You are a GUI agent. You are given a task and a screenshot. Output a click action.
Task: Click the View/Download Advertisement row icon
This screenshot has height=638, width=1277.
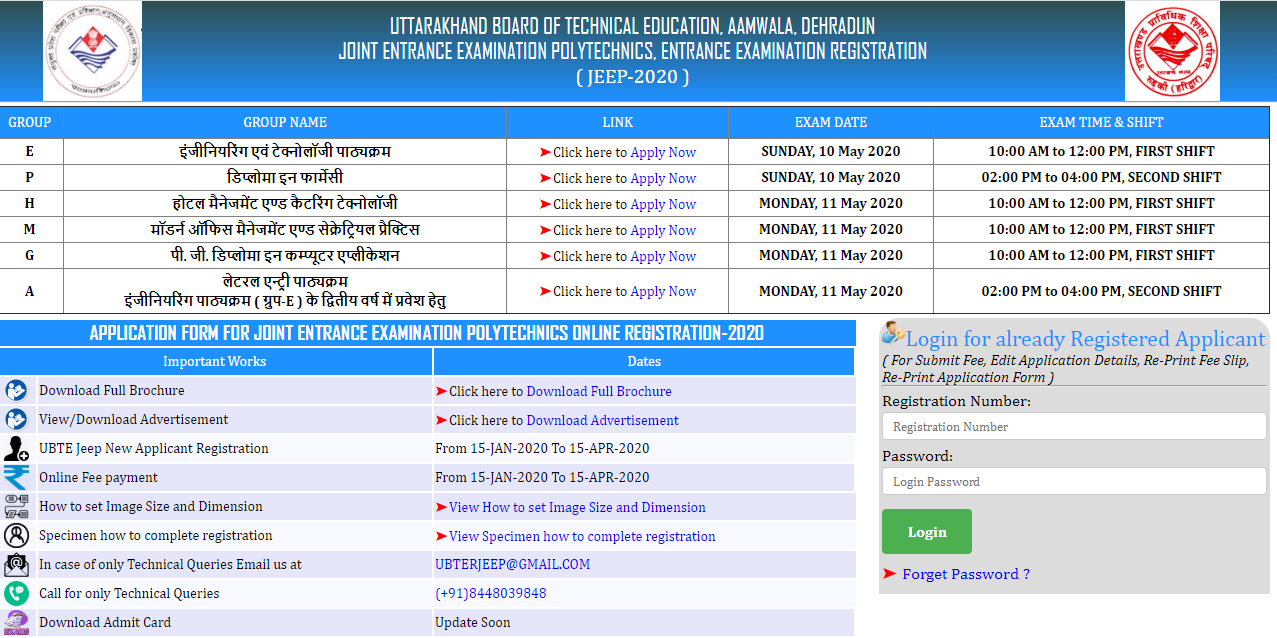point(16,420)
